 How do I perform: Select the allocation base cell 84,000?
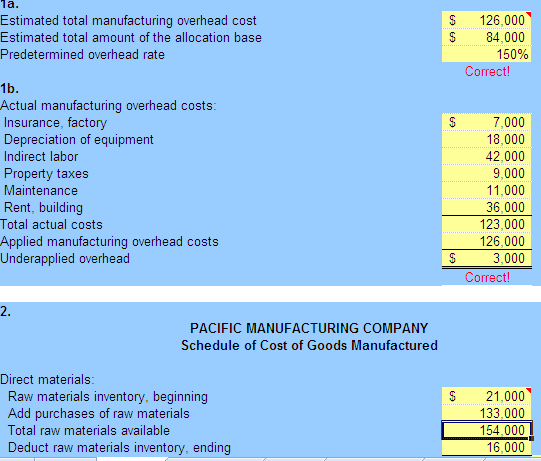click(486, 37)
